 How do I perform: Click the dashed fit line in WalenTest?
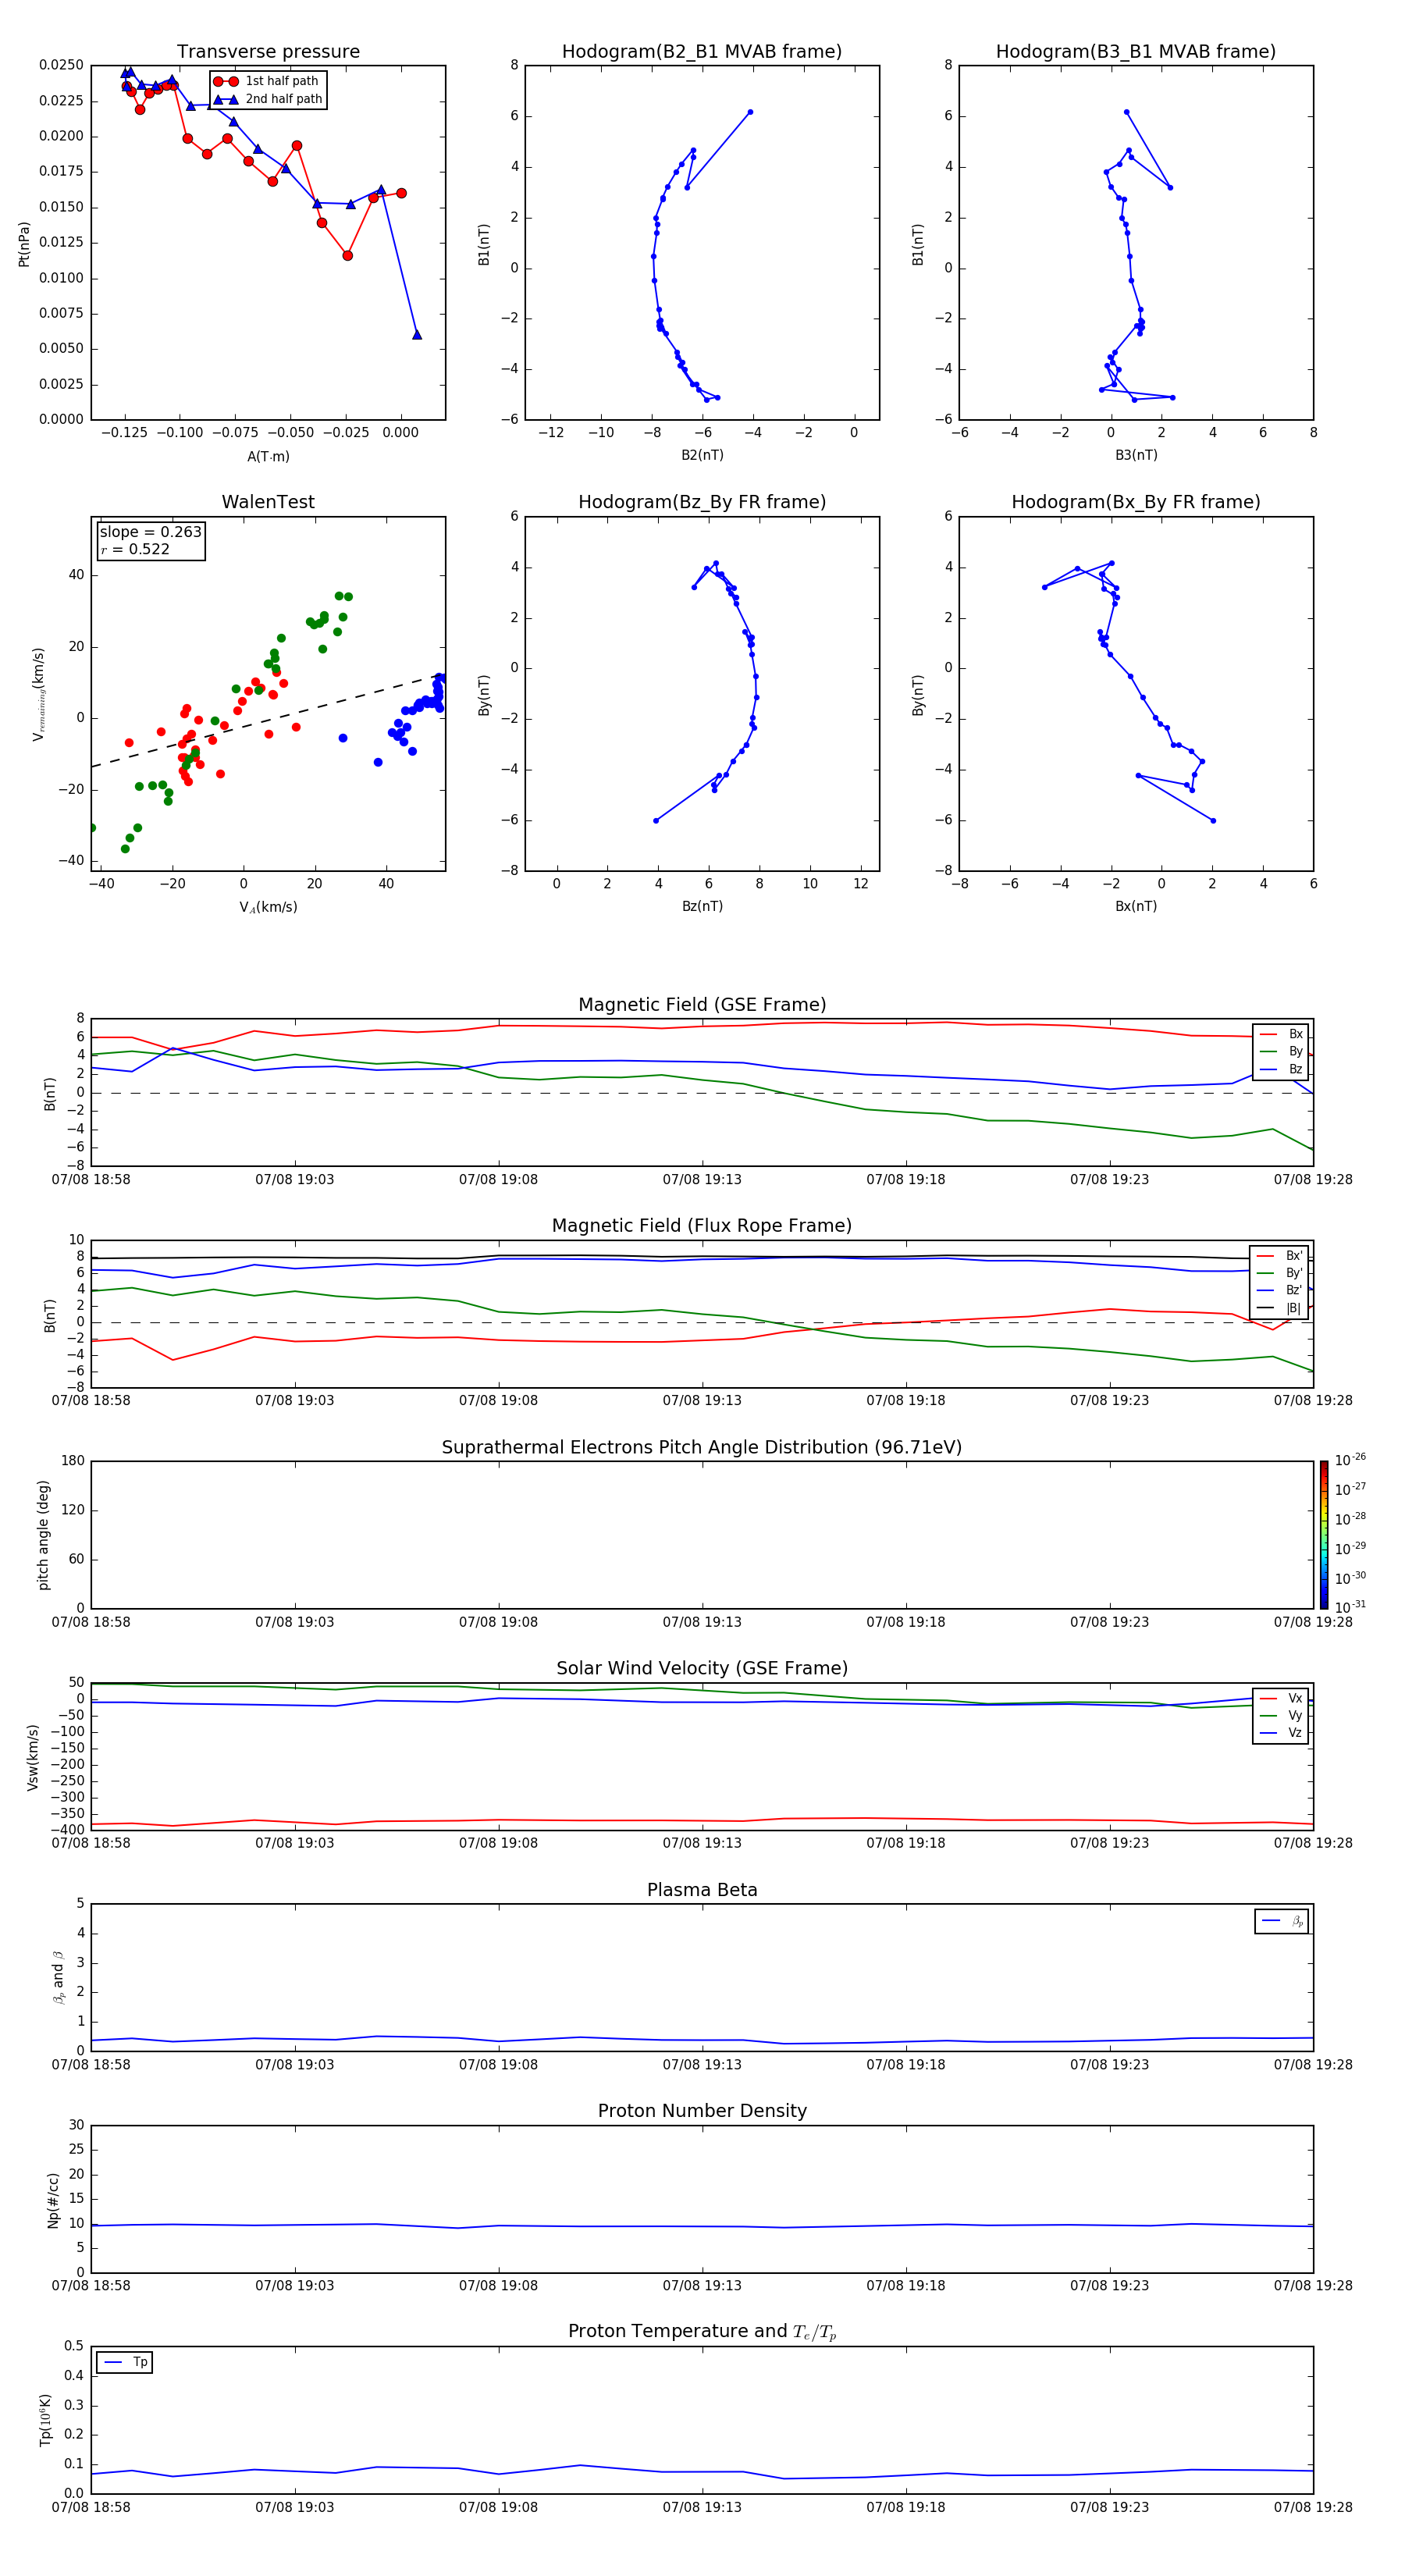tap(268, 720)
